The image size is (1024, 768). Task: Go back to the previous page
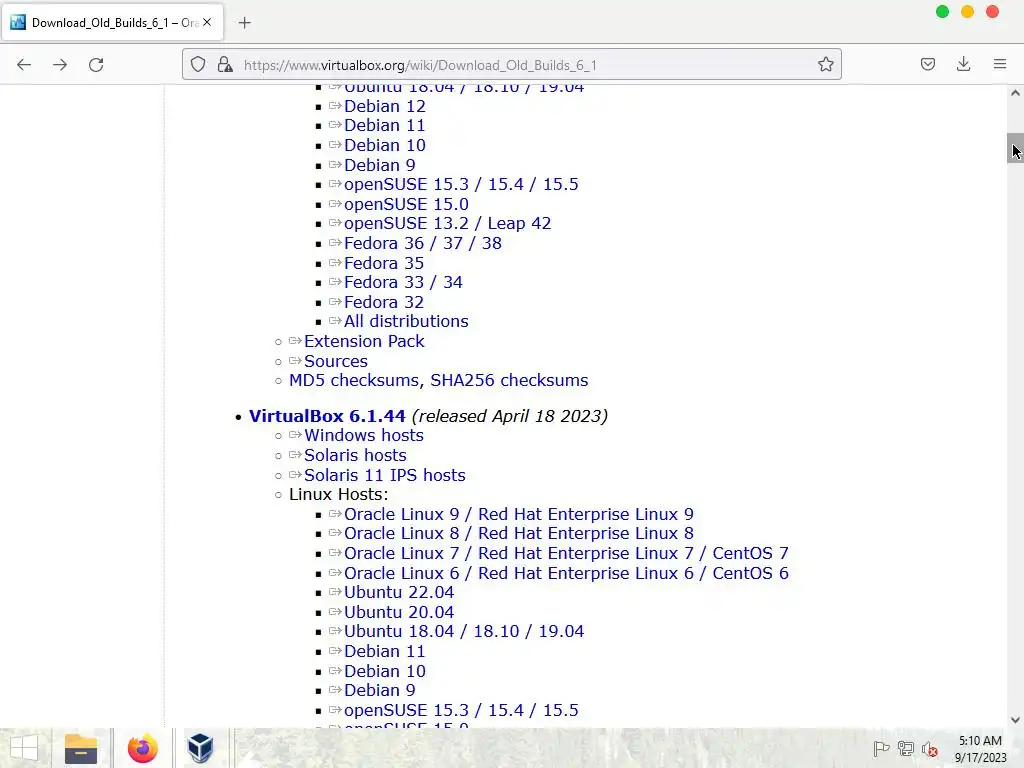point(24,65)
